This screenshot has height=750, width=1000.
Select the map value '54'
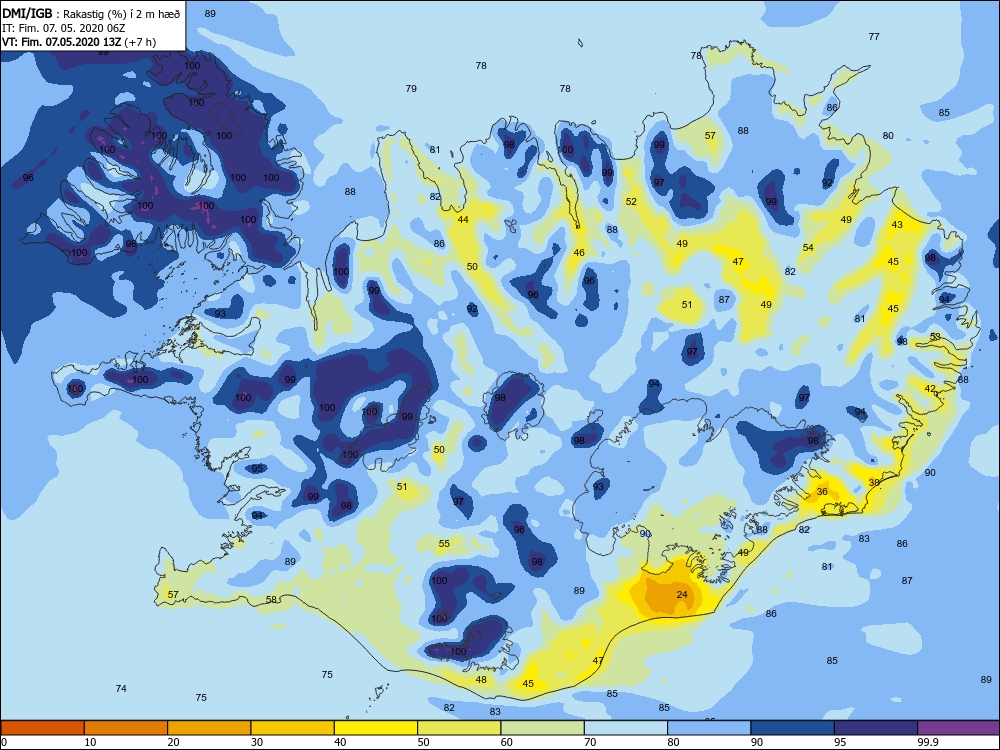click(x=808, y=247)
